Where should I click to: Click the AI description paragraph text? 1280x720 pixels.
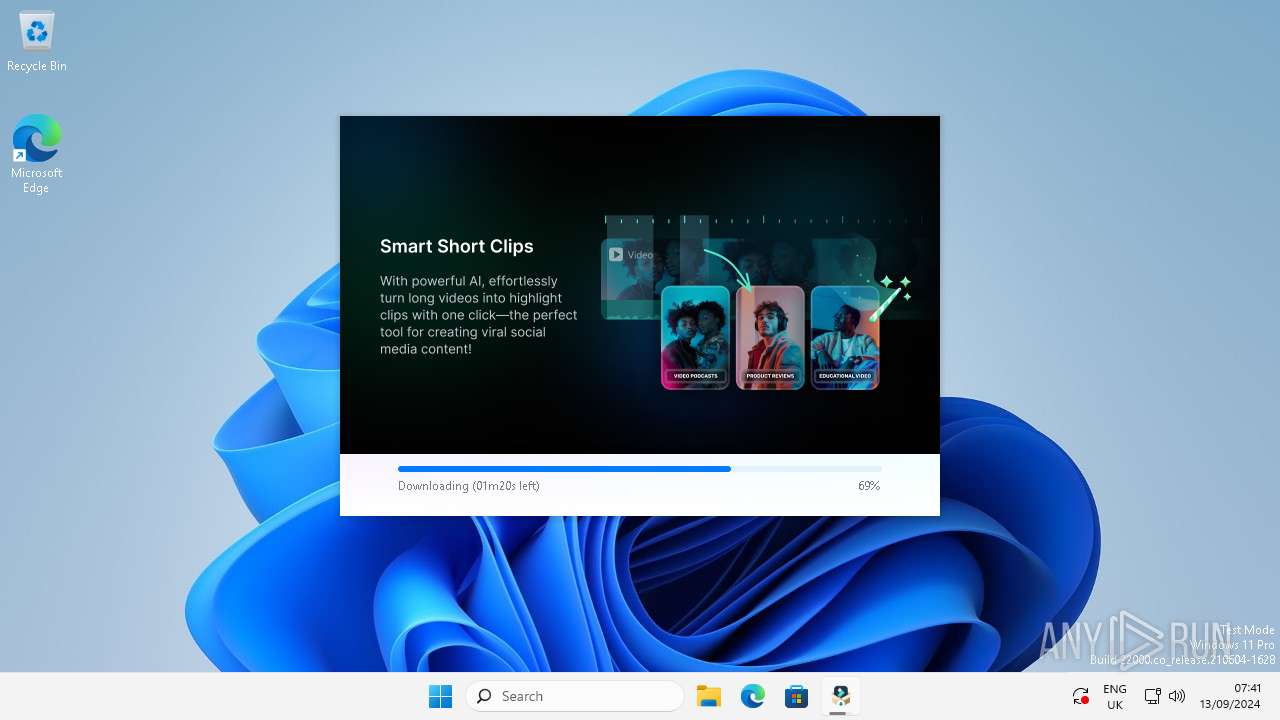(478, 315)
